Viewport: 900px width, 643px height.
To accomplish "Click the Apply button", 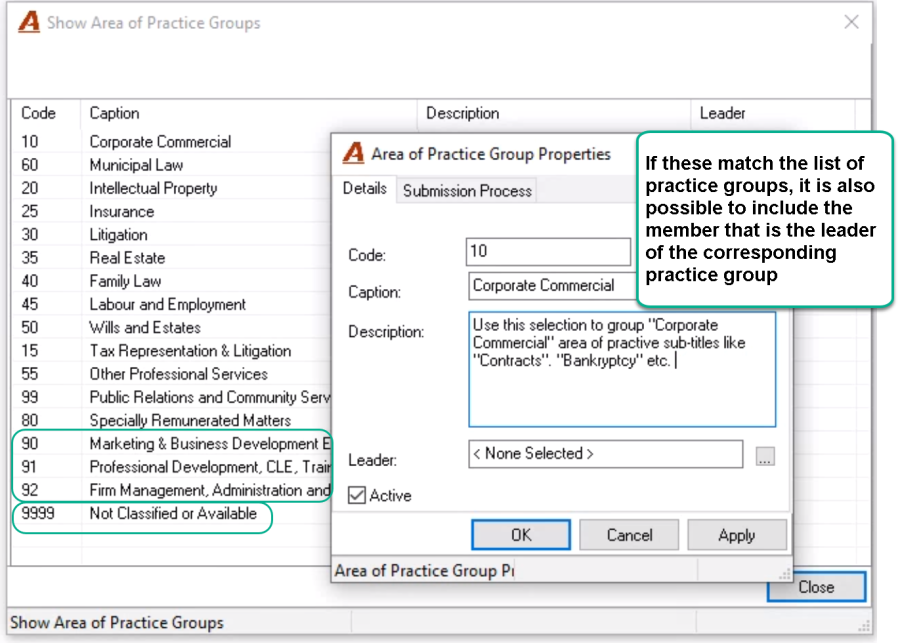I will [737, 535].
